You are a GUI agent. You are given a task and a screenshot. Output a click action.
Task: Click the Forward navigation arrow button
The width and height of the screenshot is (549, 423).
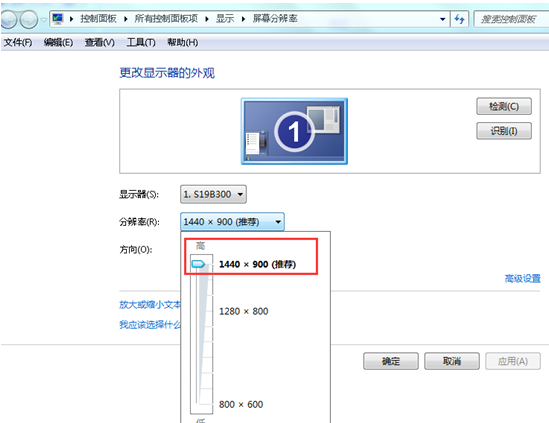29,19
